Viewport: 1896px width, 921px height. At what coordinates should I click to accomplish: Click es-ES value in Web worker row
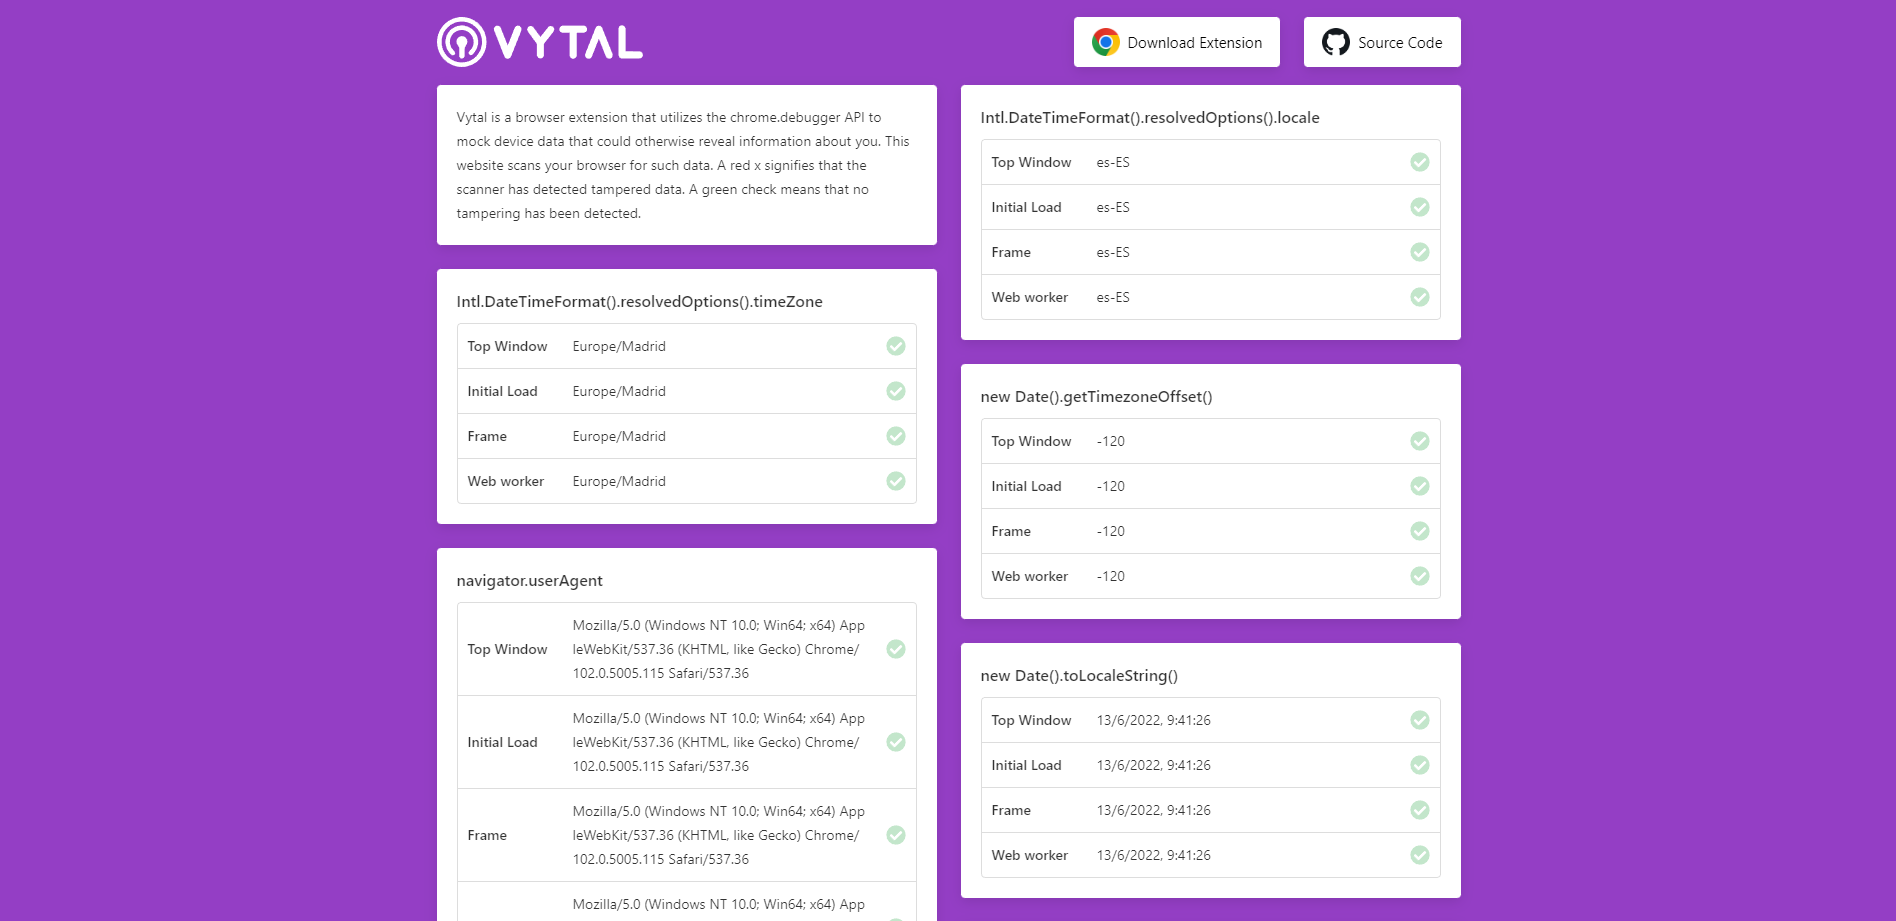tap(1113, 297)
